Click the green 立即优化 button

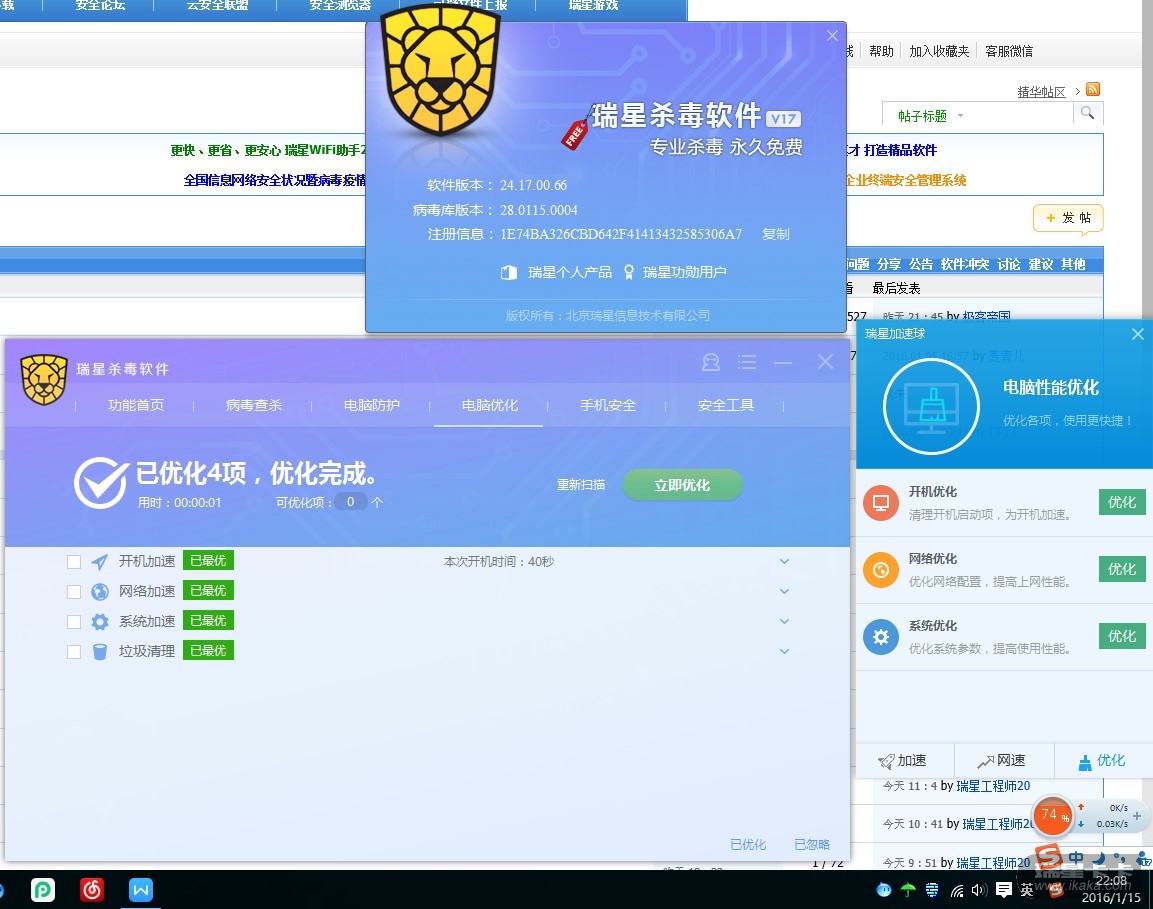[682, 485]
